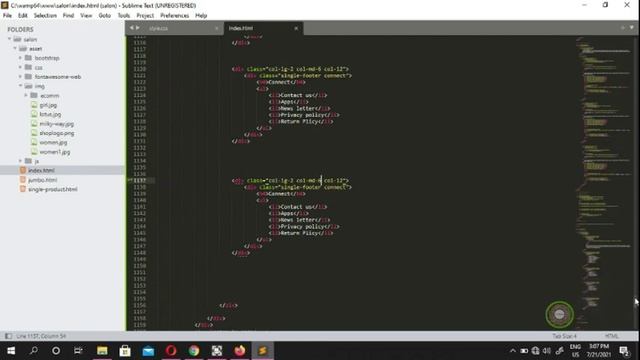Close the style.css tab
Viewport: 640px width, 360px height.
click(x=216, y=28)
